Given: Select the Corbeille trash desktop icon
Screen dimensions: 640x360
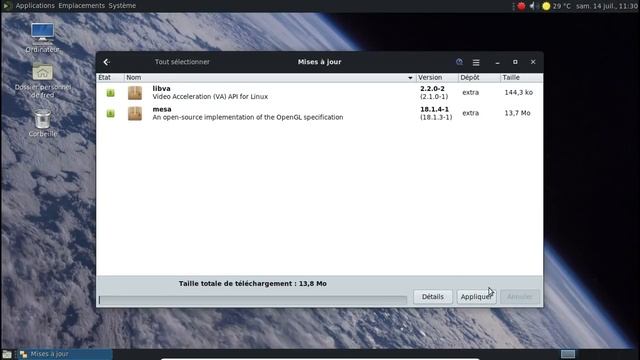Looking at the screenshot, I should click(42, 123).
